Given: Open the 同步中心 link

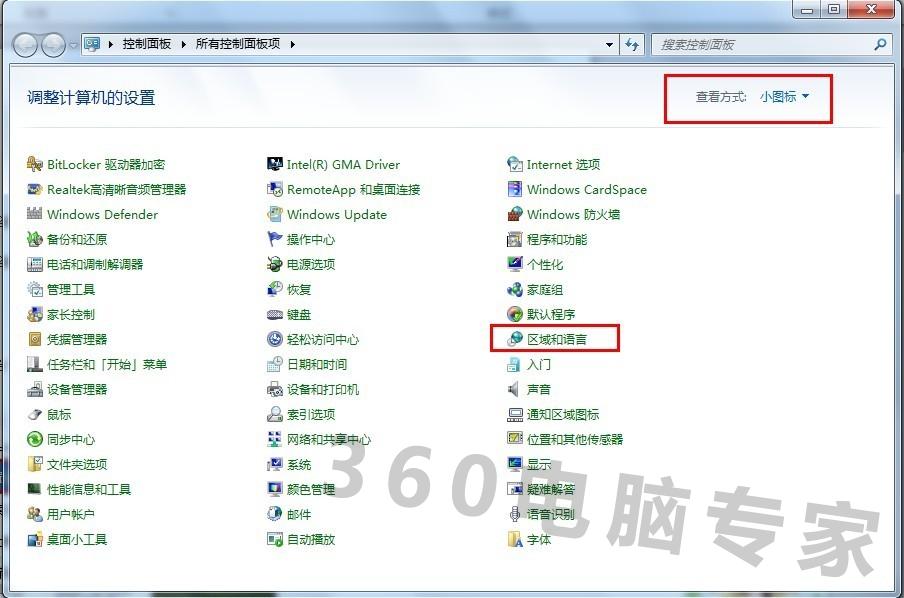Looking at the screenshot, I should 71,439.
